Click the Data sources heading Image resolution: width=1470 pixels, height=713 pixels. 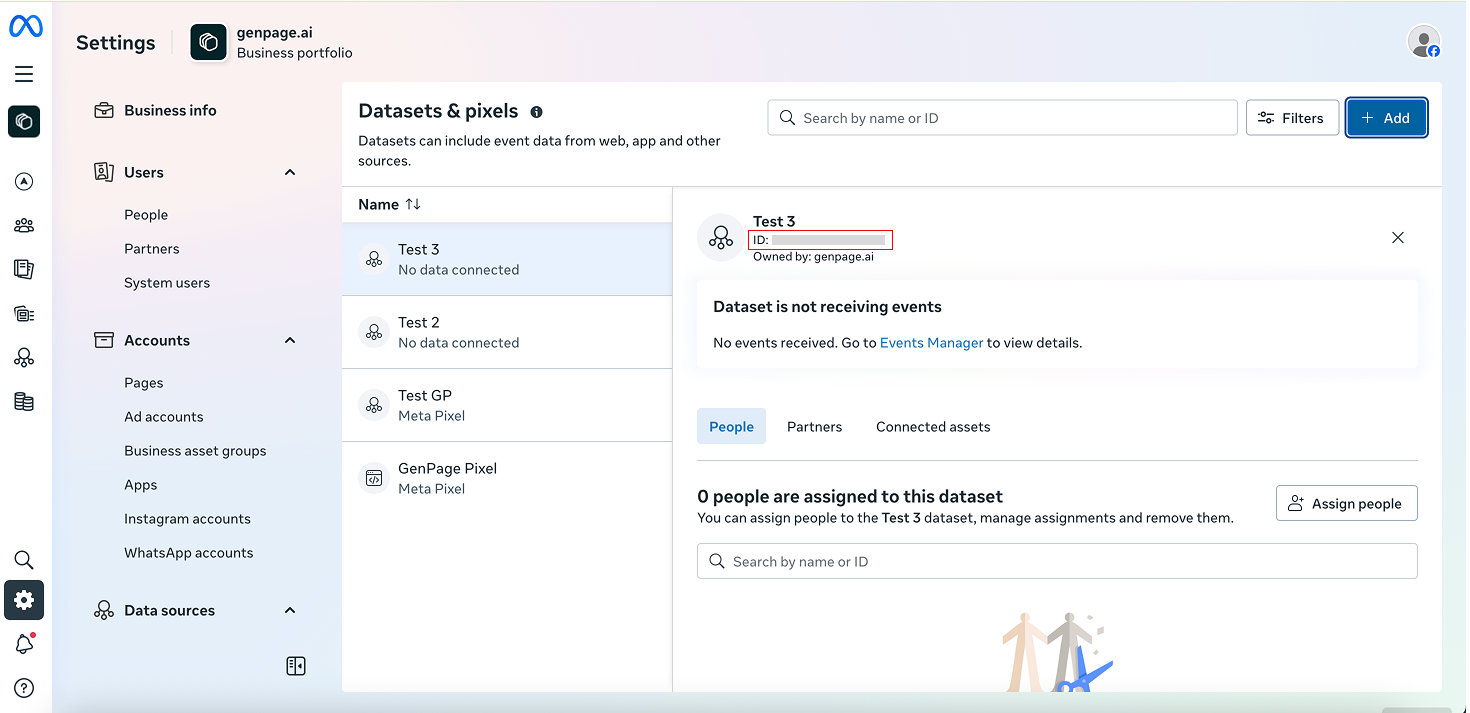pos(169,610)
